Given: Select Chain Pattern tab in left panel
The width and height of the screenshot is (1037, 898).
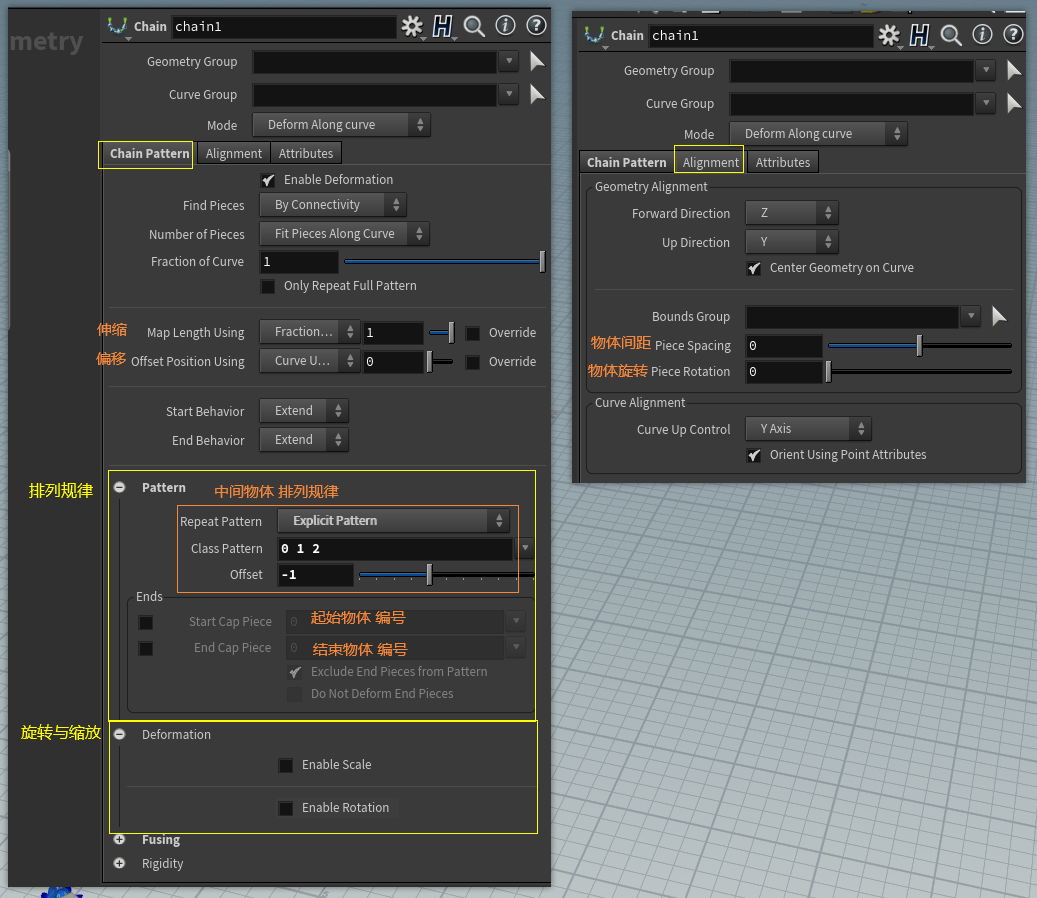Looking at the screenshot, I should point(149,153).
